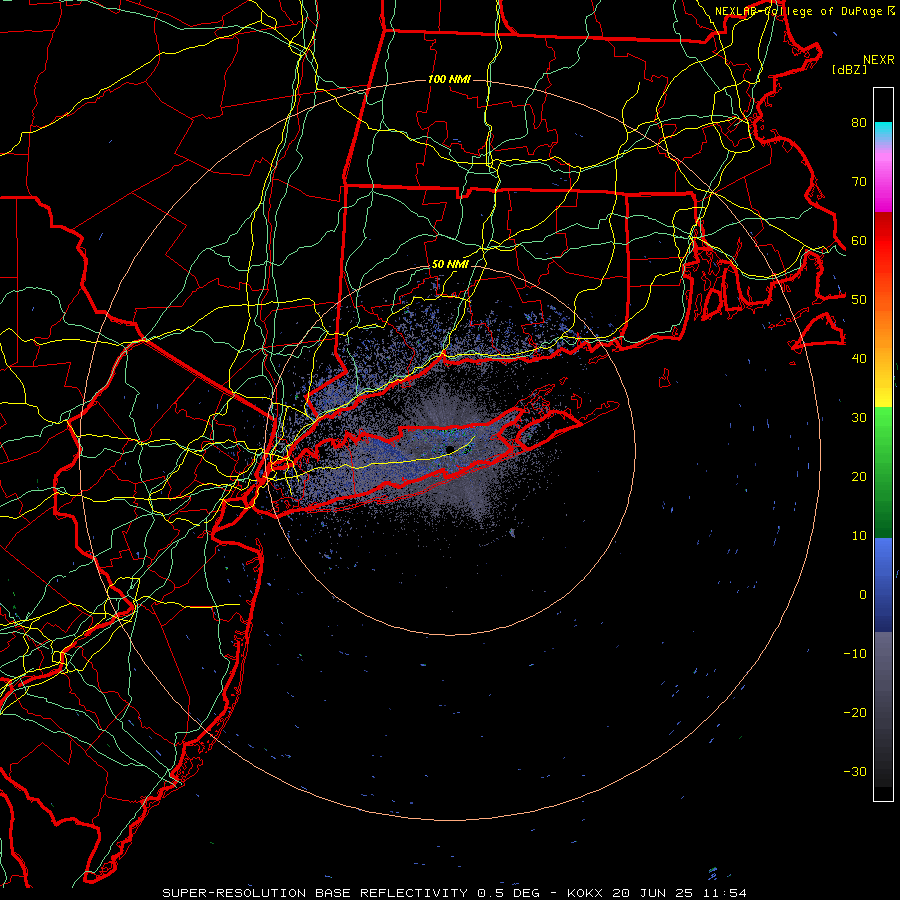The width and height of the screenshot is (900, 900).
Task: Click the 70 value on the dBZ scale
Action: (859, 181)
